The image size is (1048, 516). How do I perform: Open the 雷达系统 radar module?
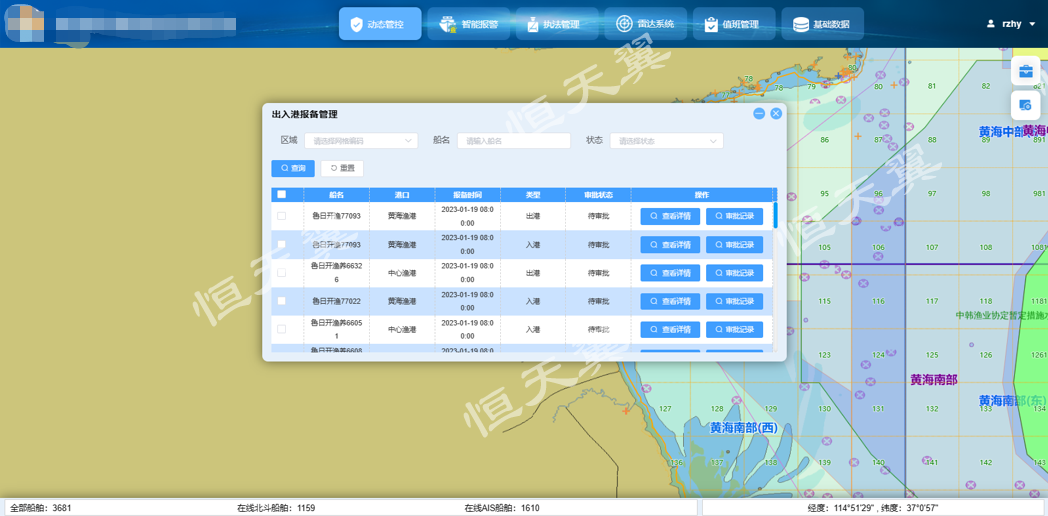[645, 24]
